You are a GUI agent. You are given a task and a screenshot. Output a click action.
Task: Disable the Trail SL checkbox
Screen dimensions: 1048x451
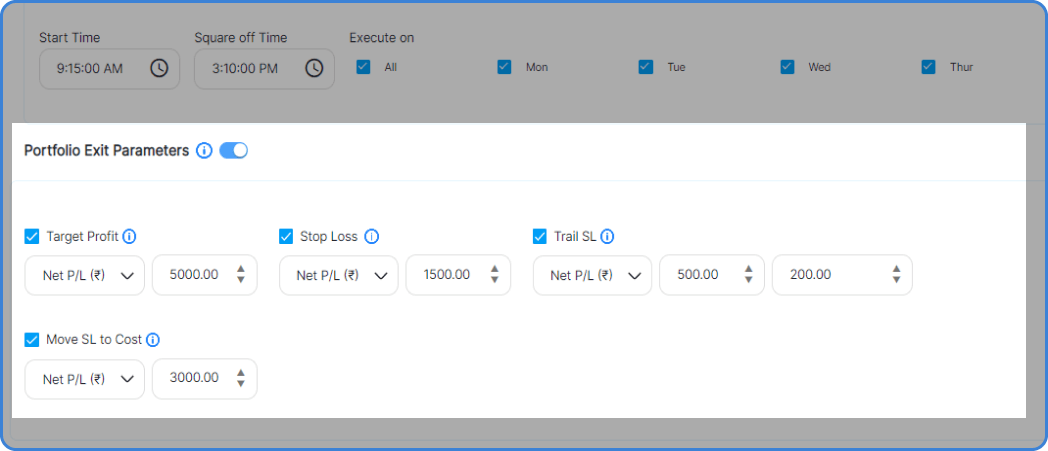(539, 237)
